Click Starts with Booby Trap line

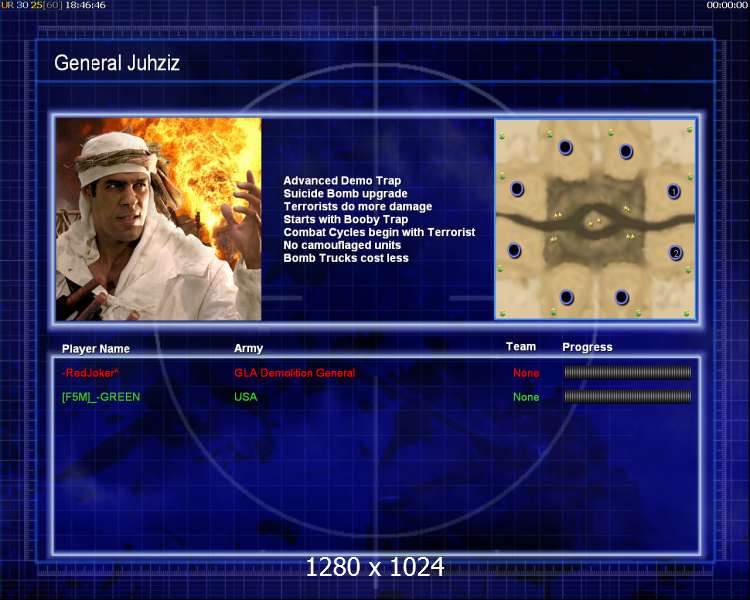coord(346,219)
